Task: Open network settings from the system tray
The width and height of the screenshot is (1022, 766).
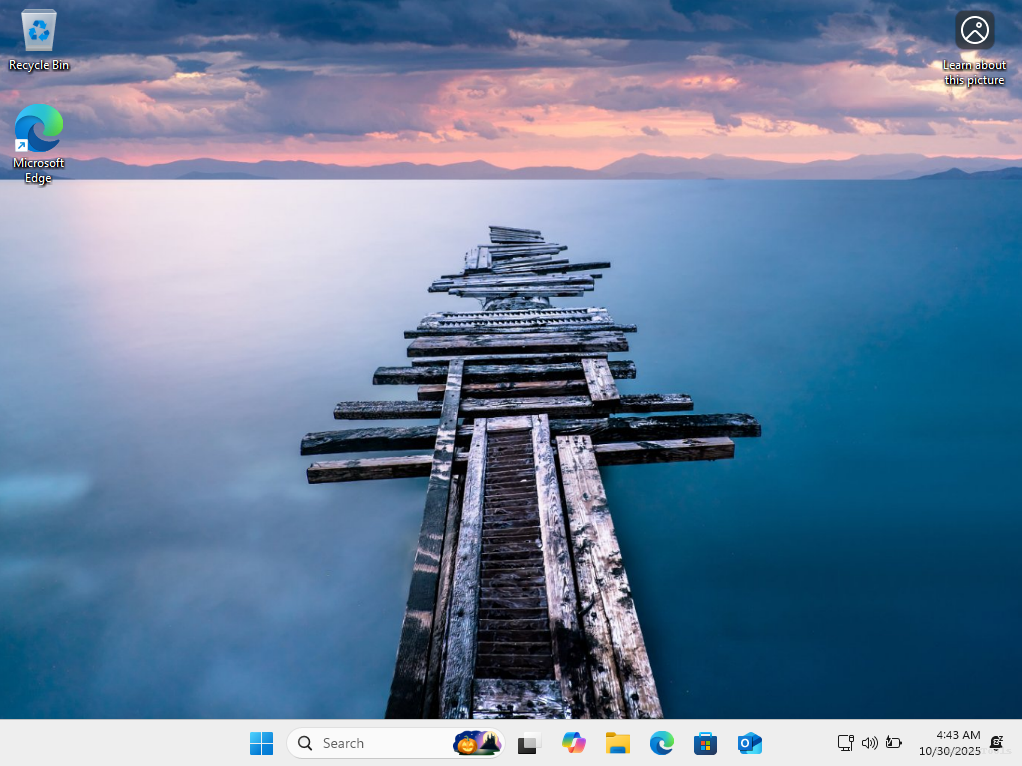Action: click(846, 743)
